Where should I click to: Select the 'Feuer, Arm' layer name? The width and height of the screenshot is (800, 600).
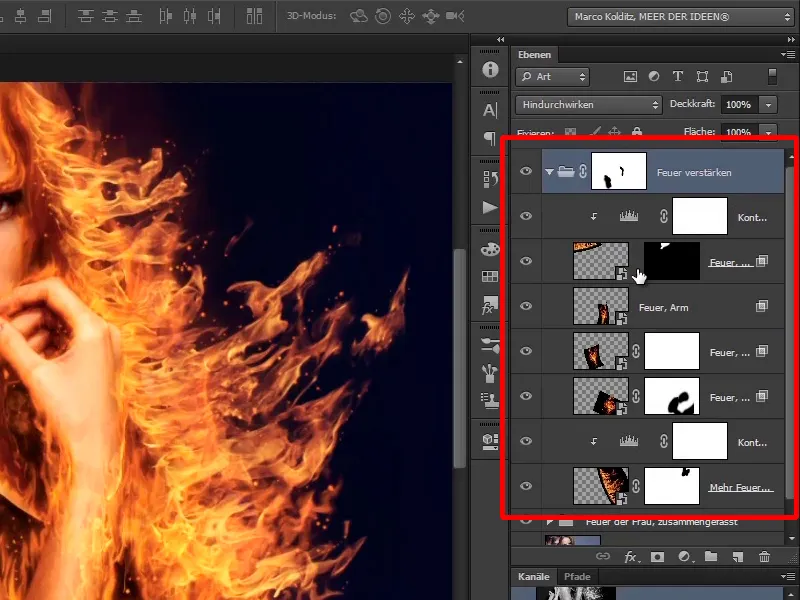pos(664,307)
